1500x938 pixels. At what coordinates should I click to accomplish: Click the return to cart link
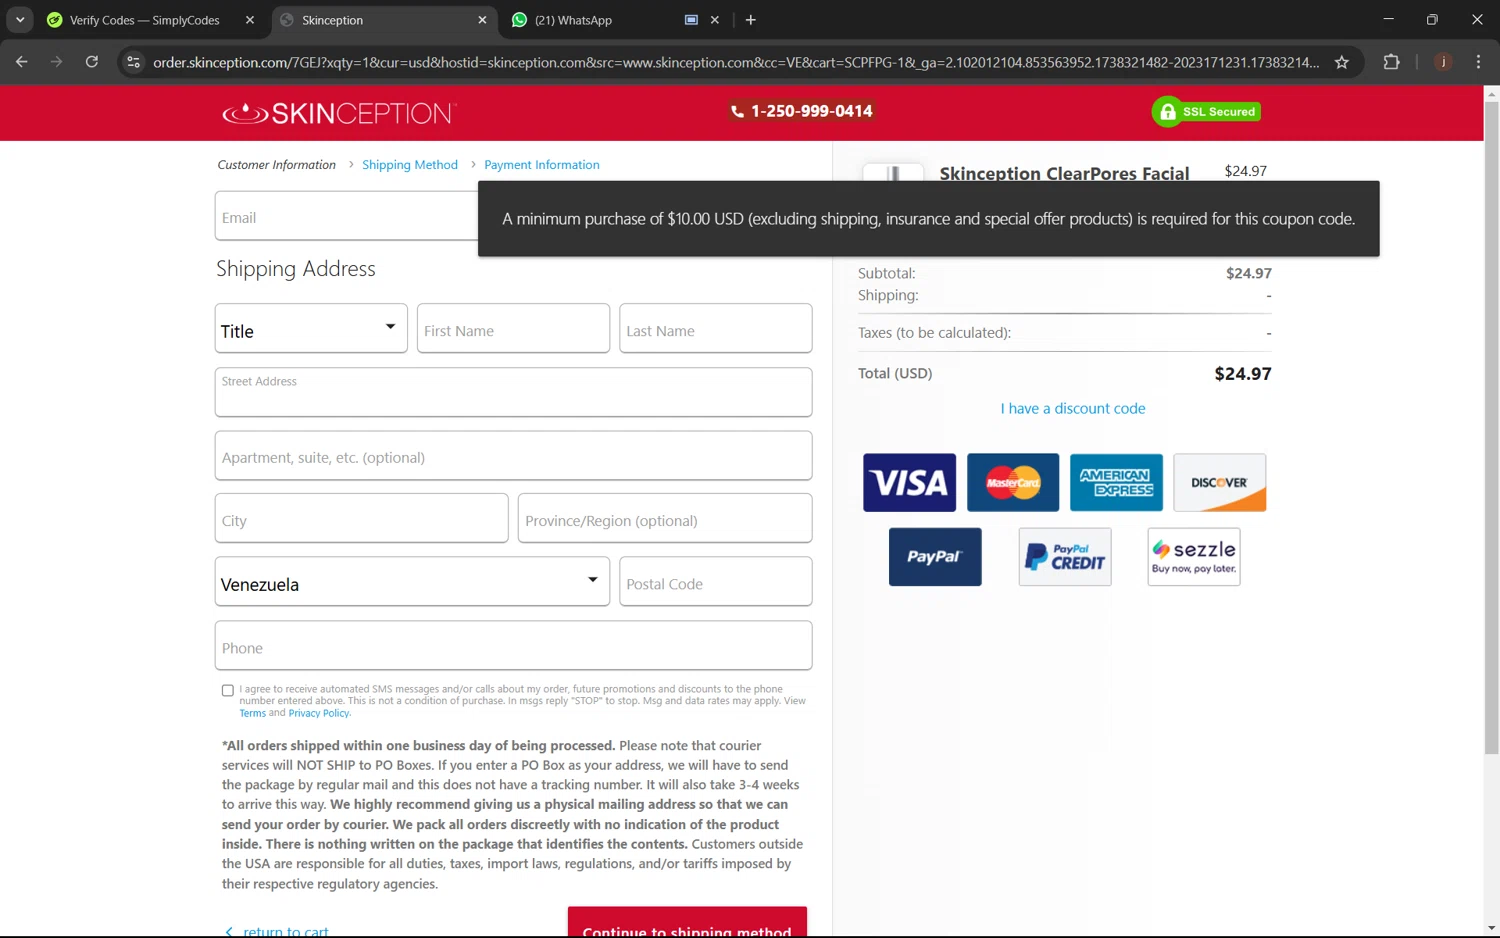tap(277, 931)
